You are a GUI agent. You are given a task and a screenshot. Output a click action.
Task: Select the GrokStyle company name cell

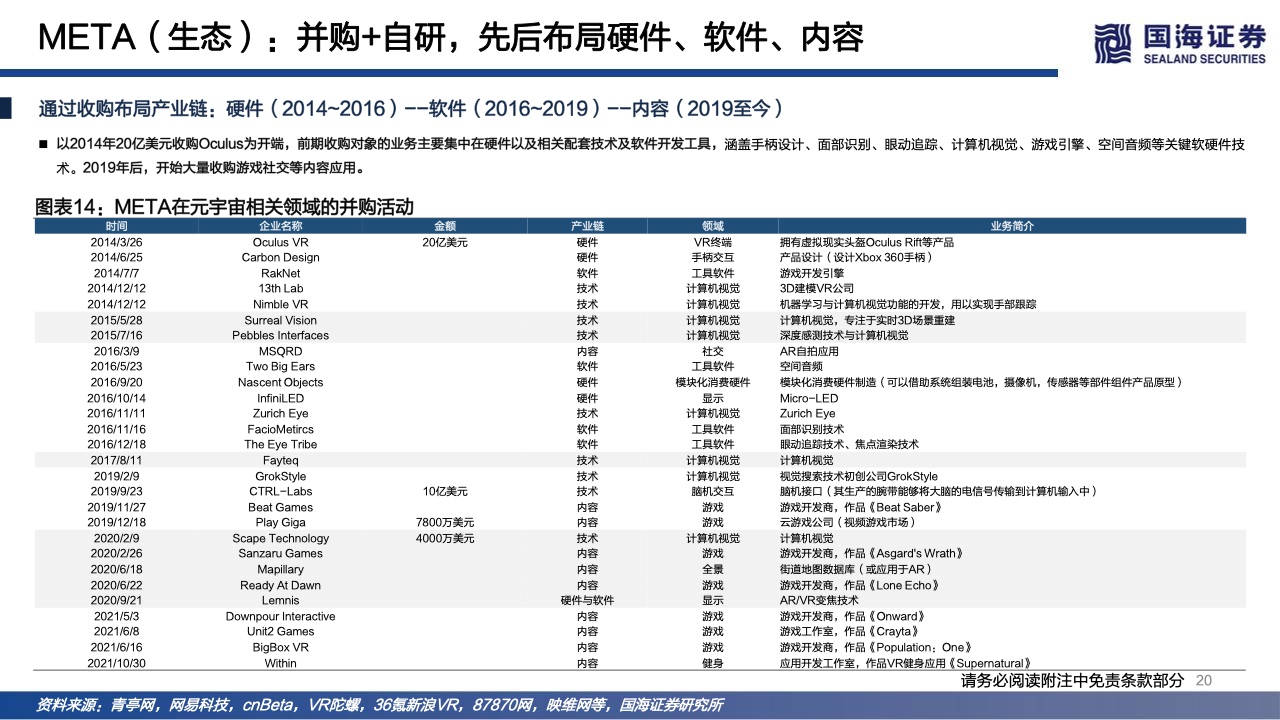click(x=280, y=476)
